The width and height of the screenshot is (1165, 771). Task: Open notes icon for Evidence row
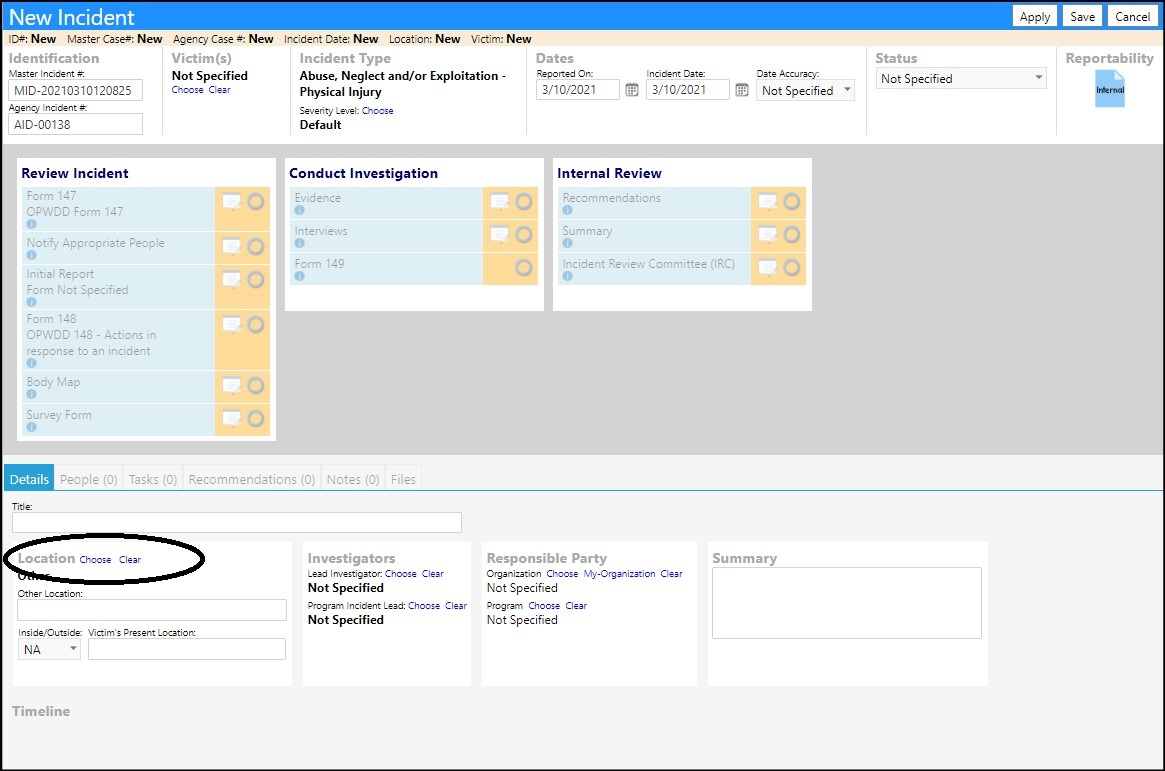click(500, 201)
